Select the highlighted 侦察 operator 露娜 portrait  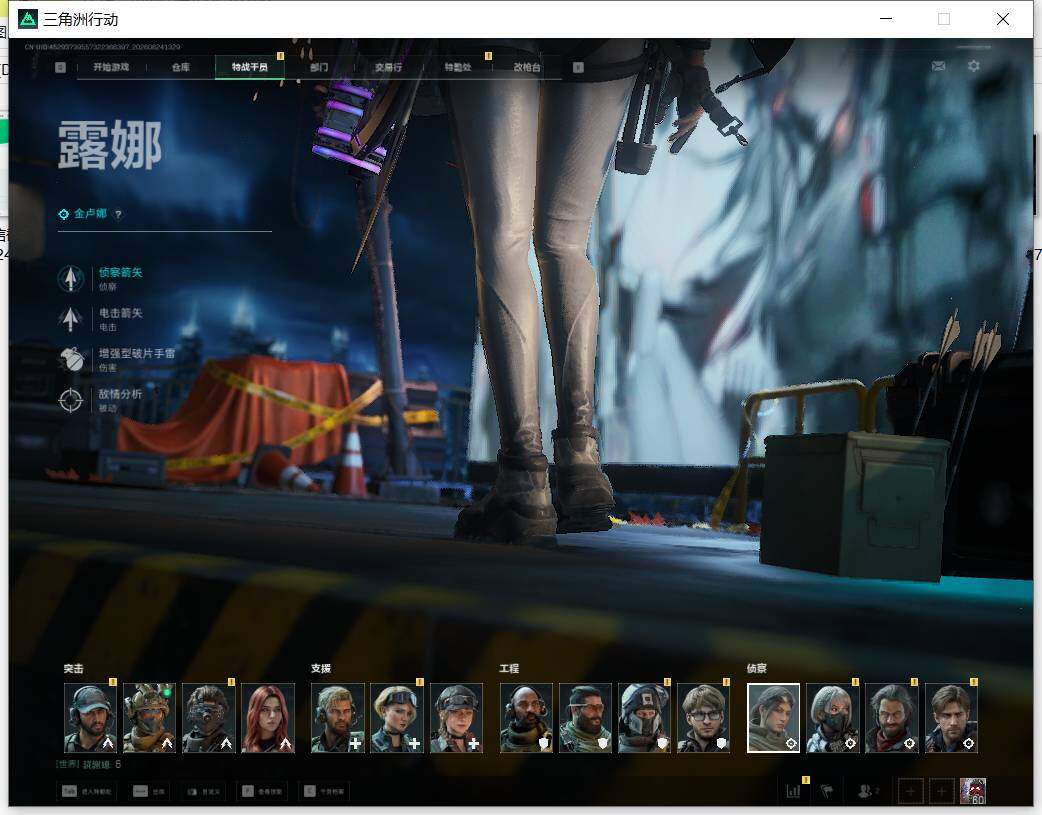[774, 718]
